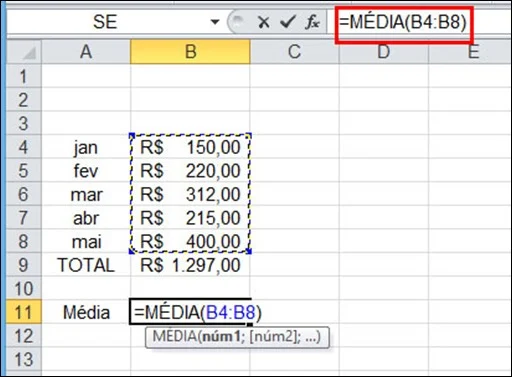Viewport: 512px width, 377px height.
Task: Confirm the formula with the checkmark icon
Action: 287,22
